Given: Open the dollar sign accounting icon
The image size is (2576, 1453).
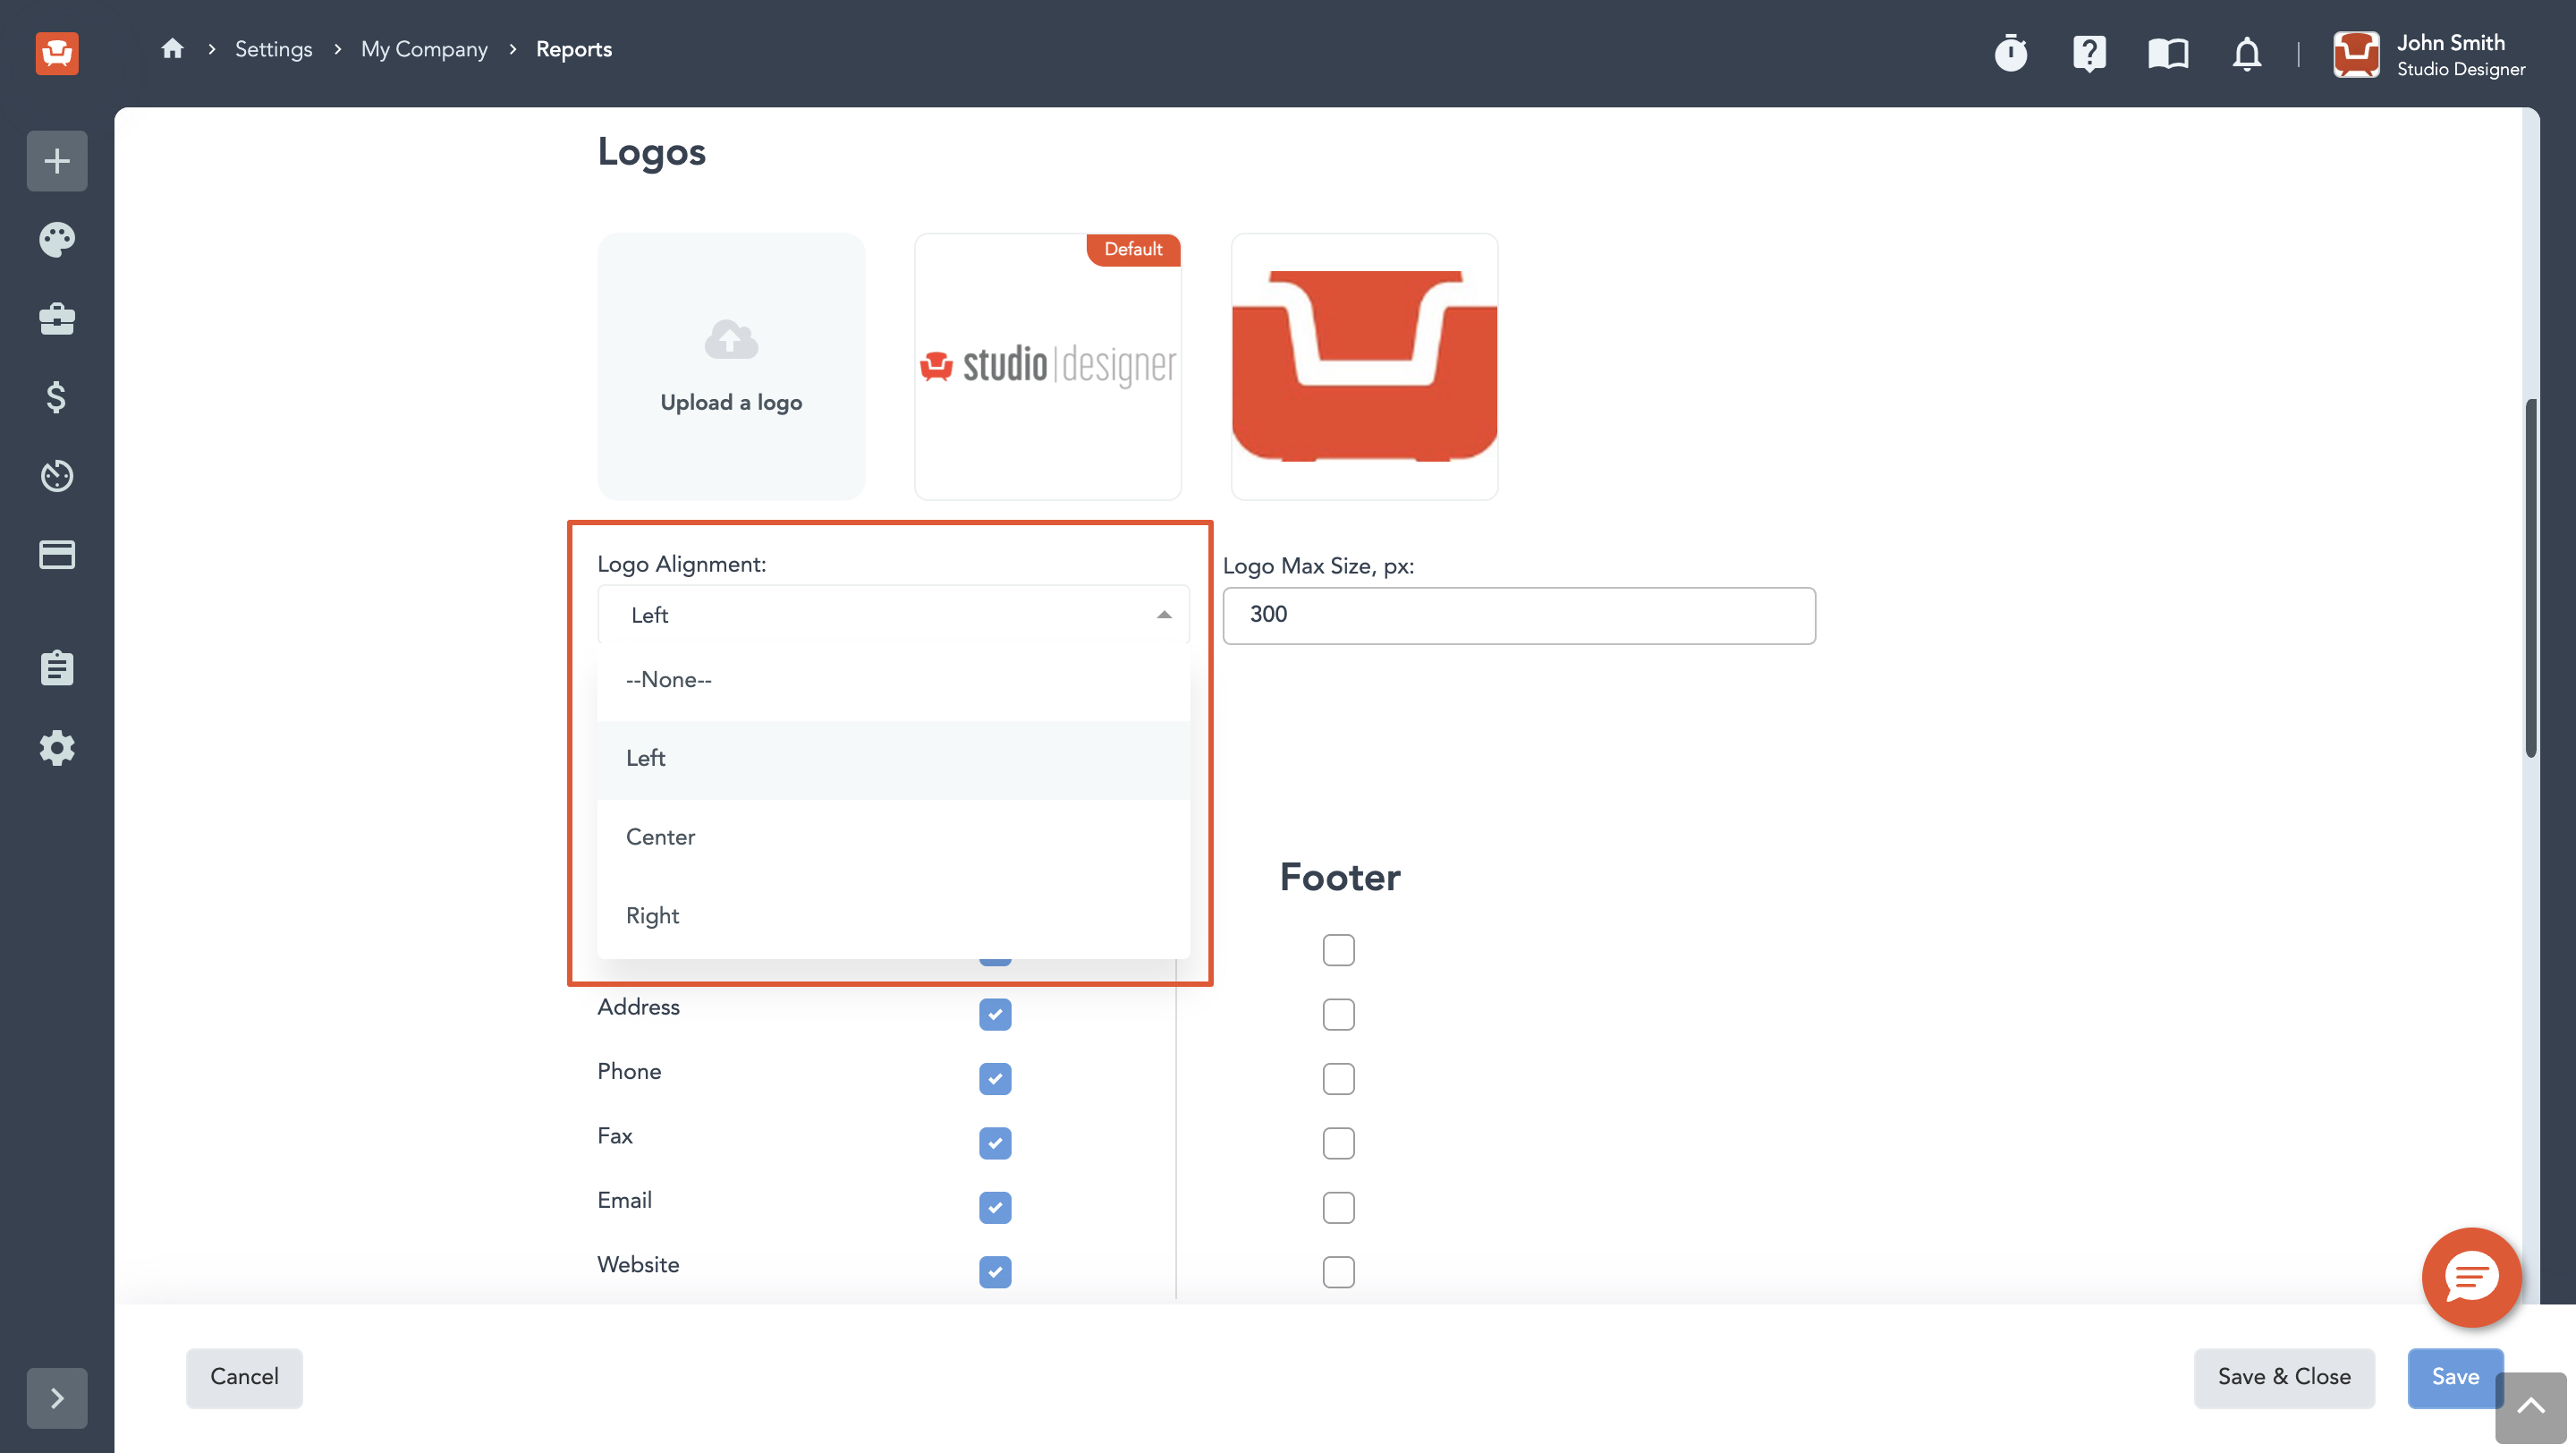Looking at the screenshot, I should (x=57, y=397).
